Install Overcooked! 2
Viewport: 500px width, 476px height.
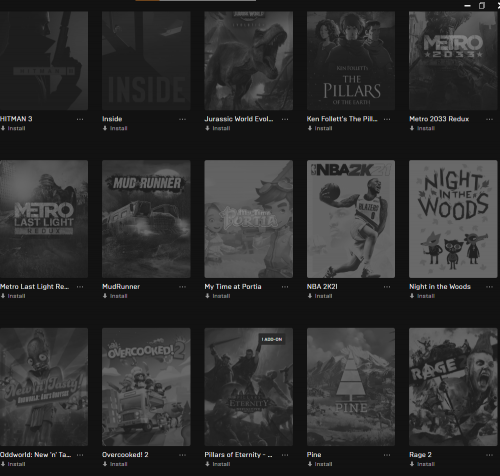pos(115,464)
